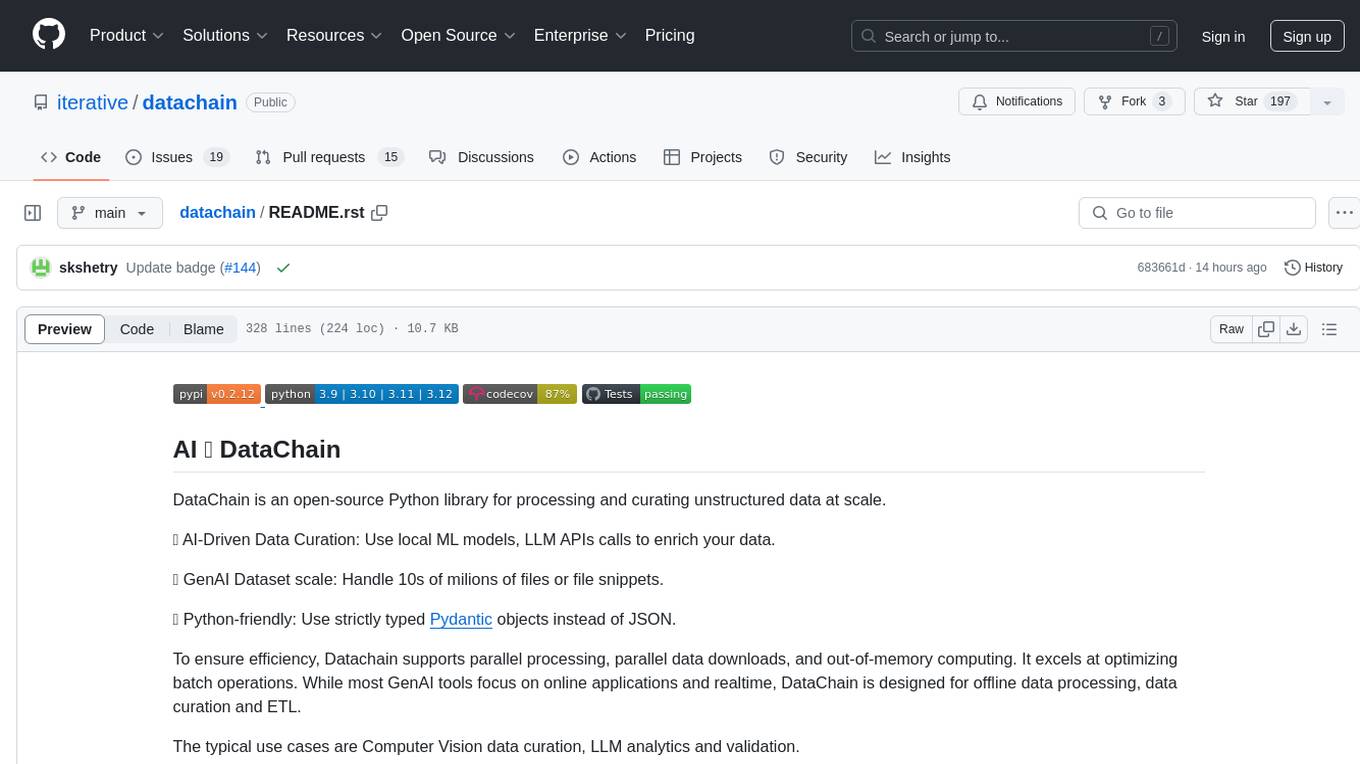This screenshot has height=764, width=1360.
Task: Open the file History
Action: click(1313, 268)
